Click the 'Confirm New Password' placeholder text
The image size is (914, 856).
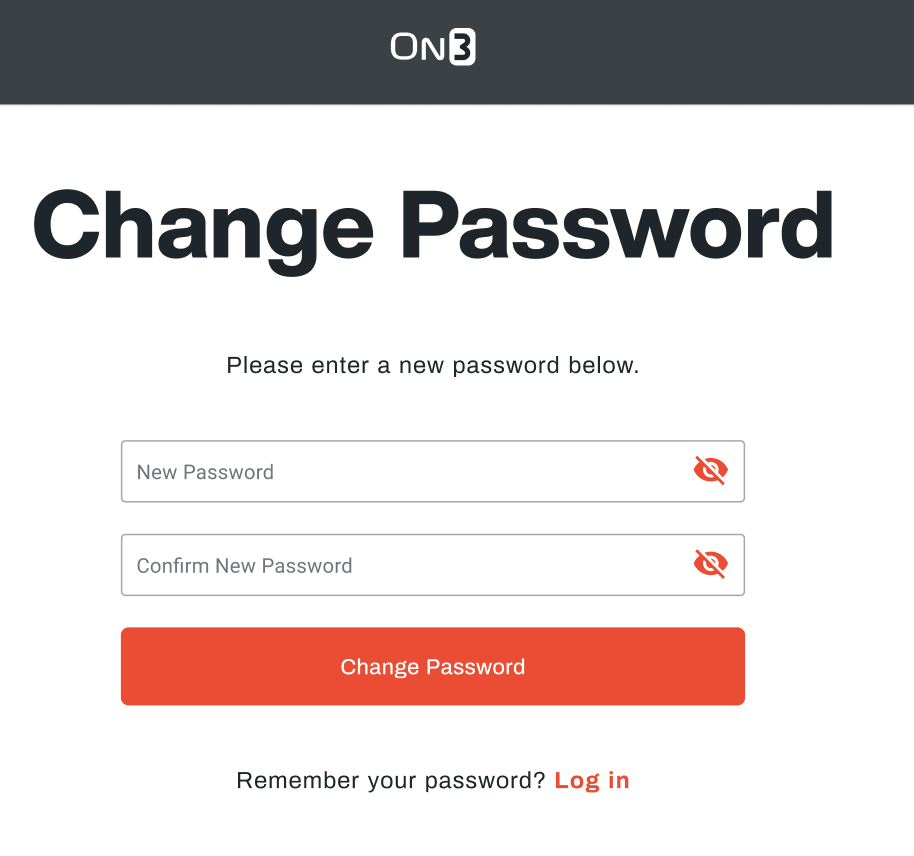244,566
